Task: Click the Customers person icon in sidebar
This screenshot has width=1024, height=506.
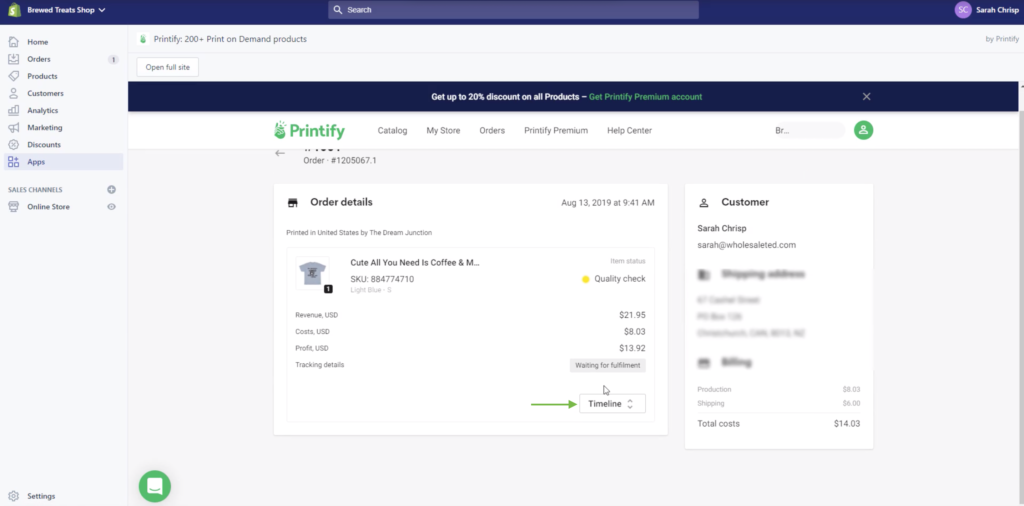Action: 13,93
